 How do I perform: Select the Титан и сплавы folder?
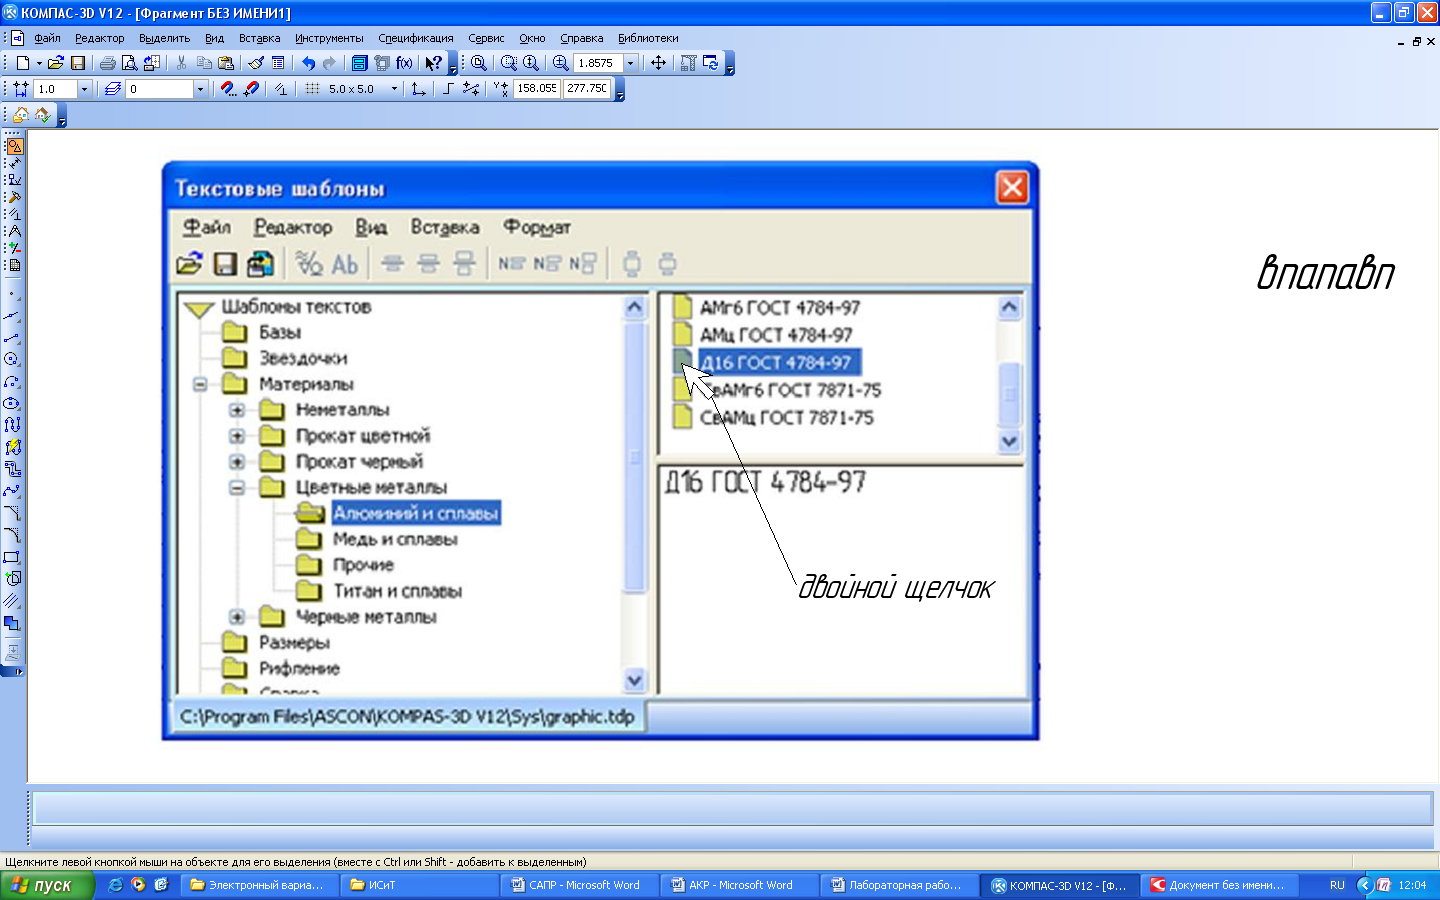[397, 591]
